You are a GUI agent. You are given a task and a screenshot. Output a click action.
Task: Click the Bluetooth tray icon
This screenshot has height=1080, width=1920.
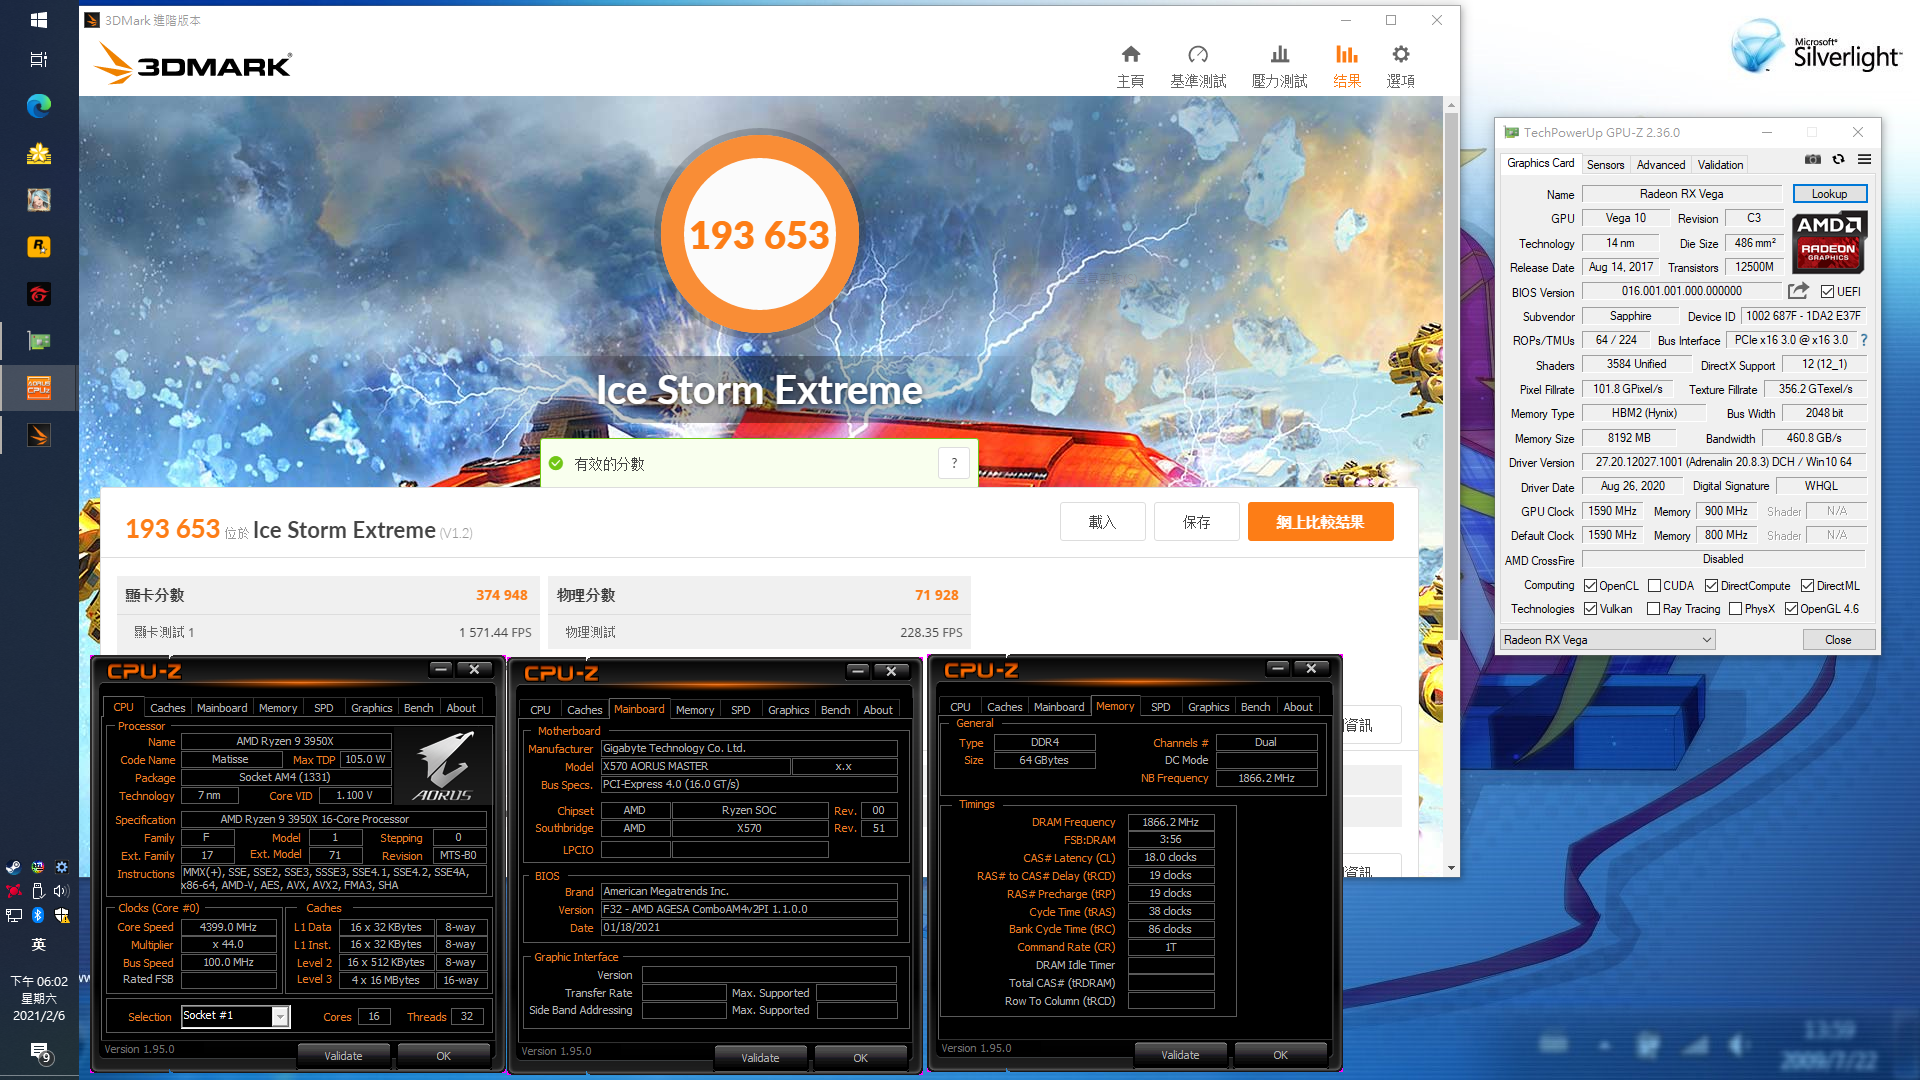pos(38,915)
